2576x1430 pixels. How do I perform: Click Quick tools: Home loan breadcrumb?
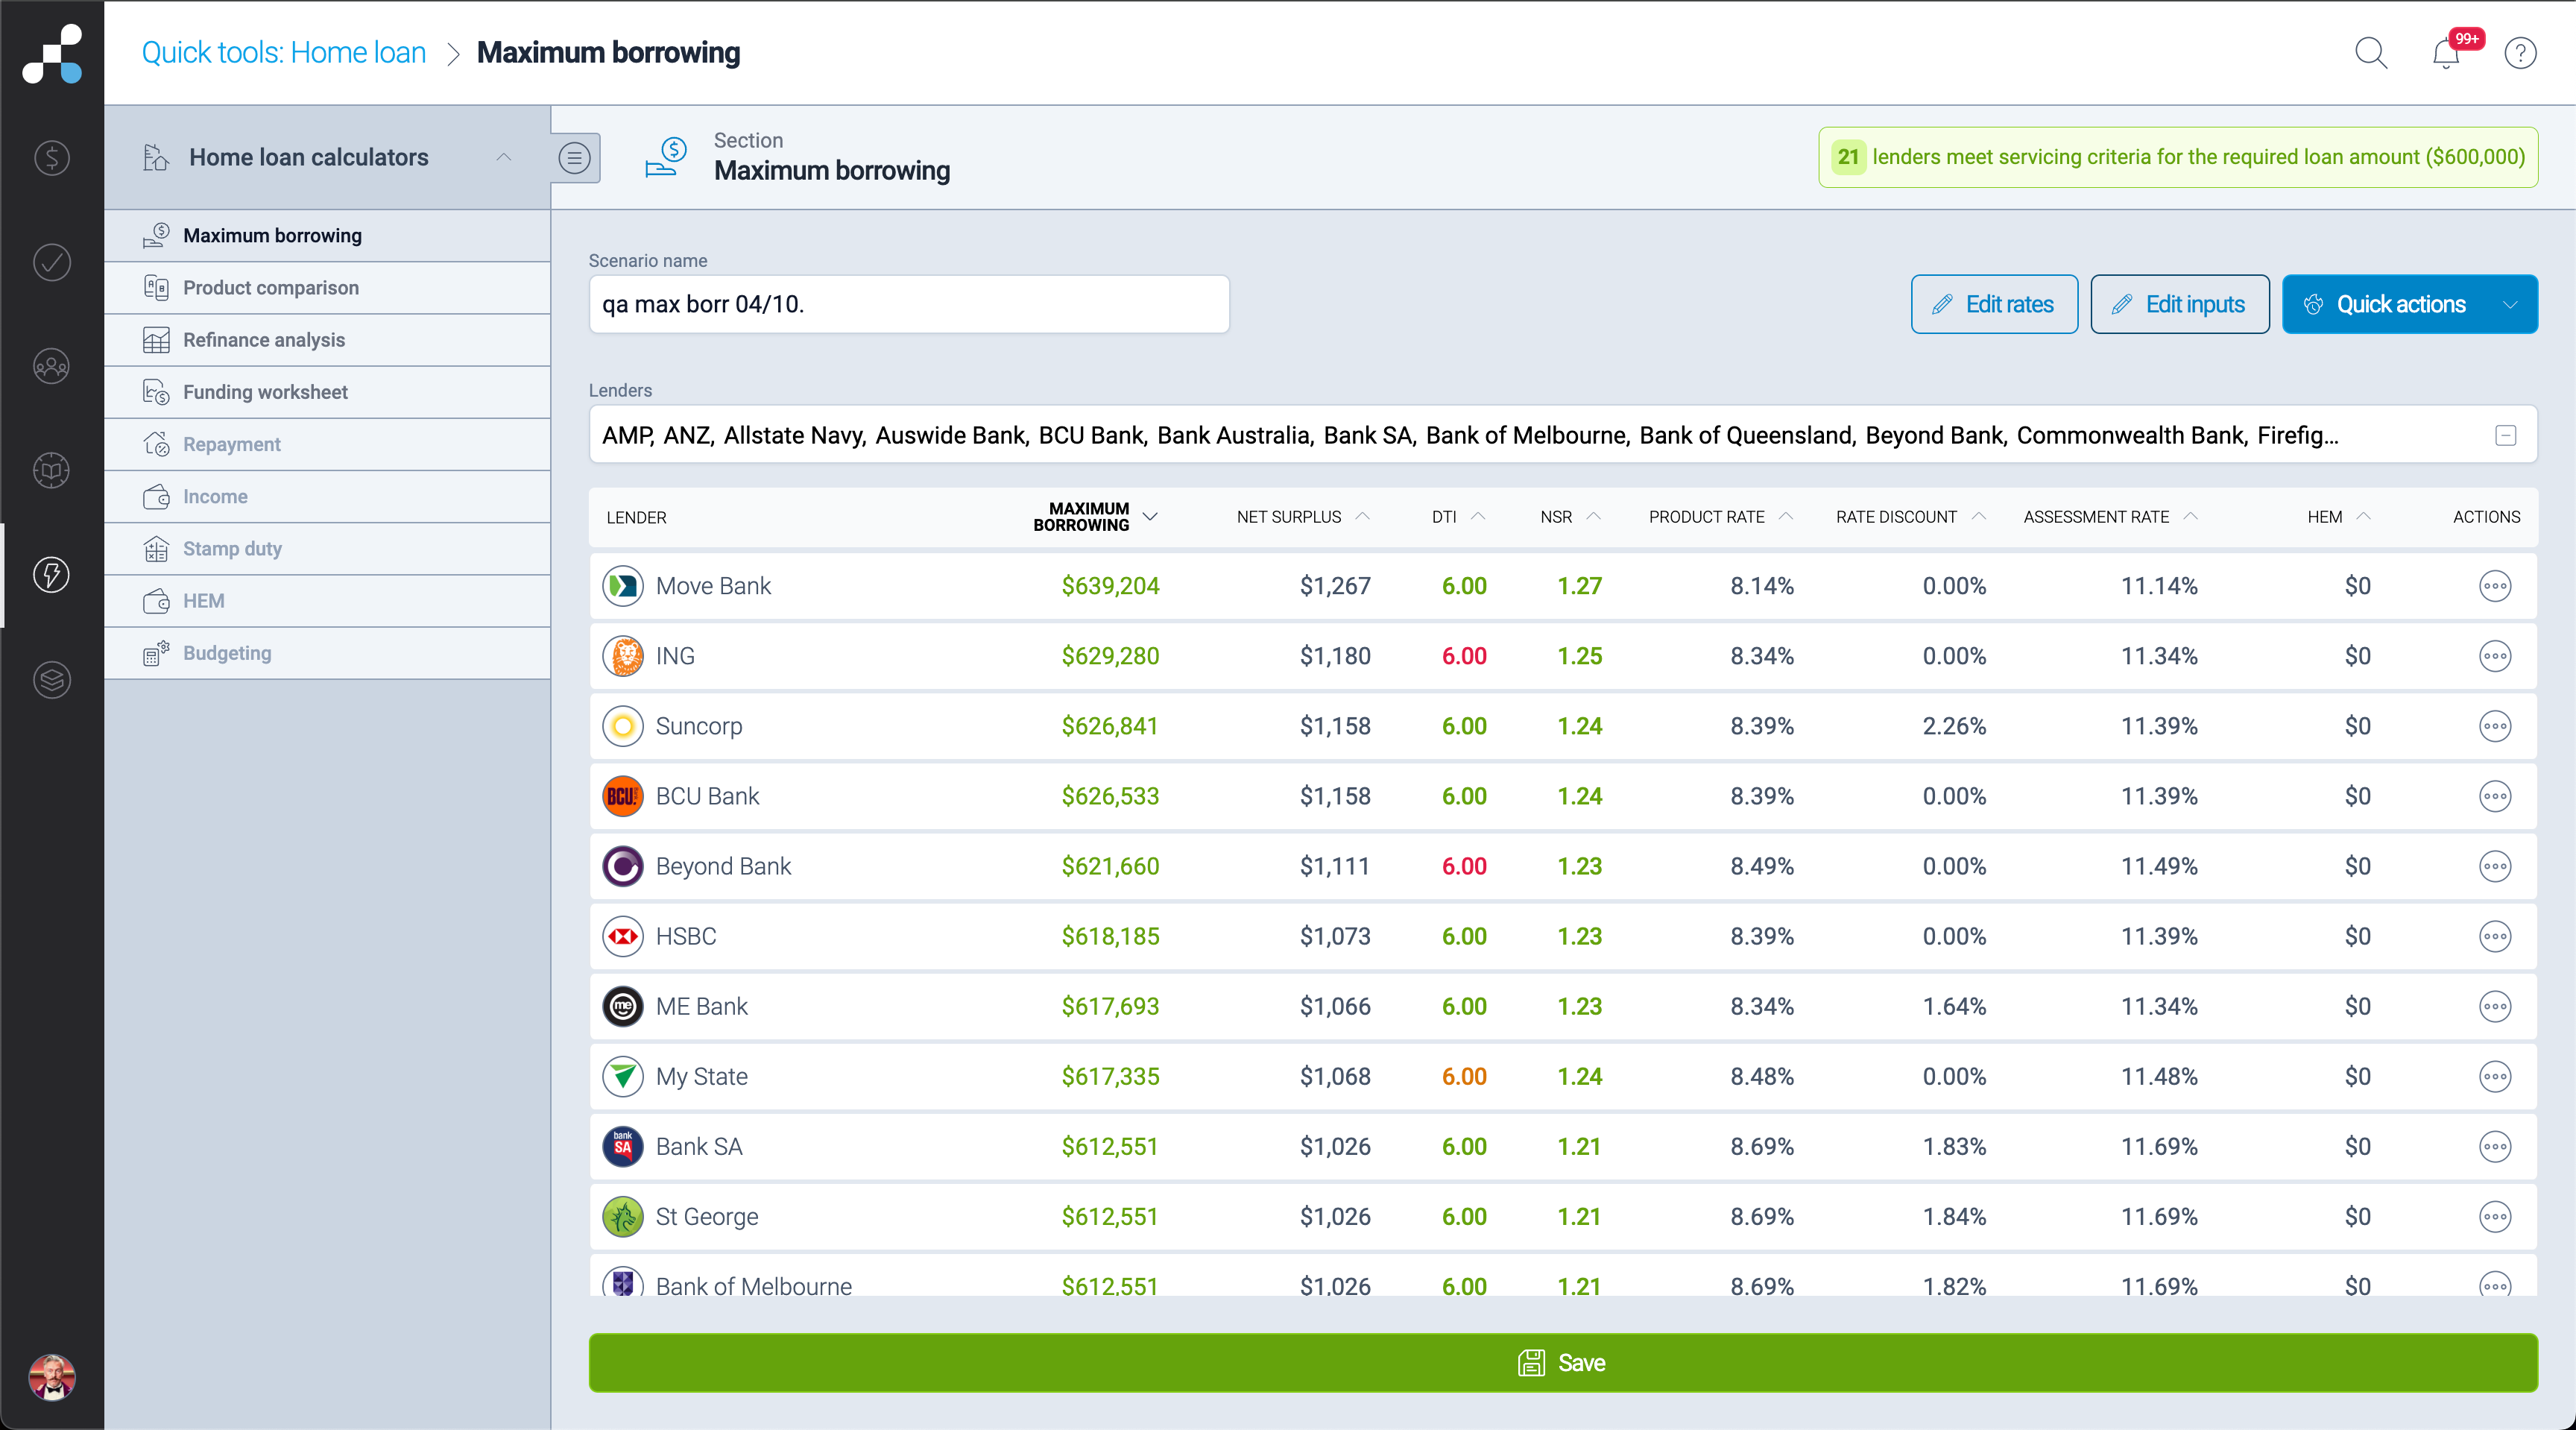[284, 53]
